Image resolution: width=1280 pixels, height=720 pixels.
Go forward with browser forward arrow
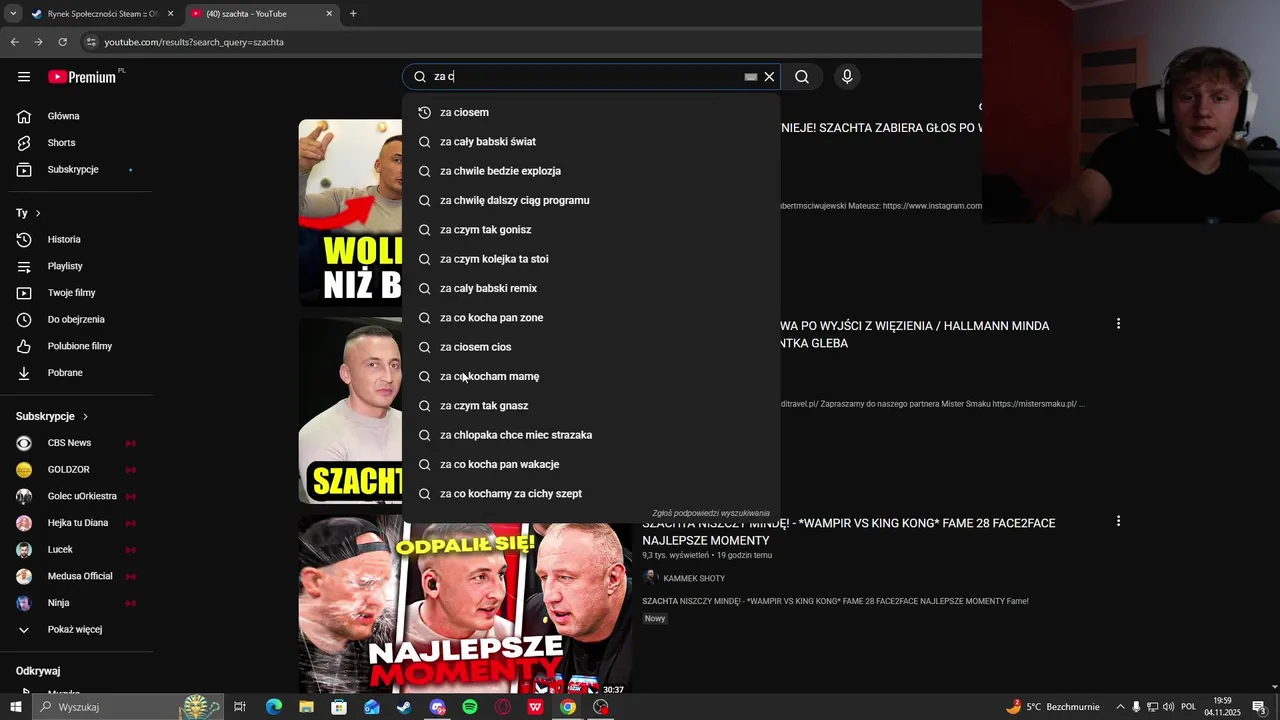38,42
